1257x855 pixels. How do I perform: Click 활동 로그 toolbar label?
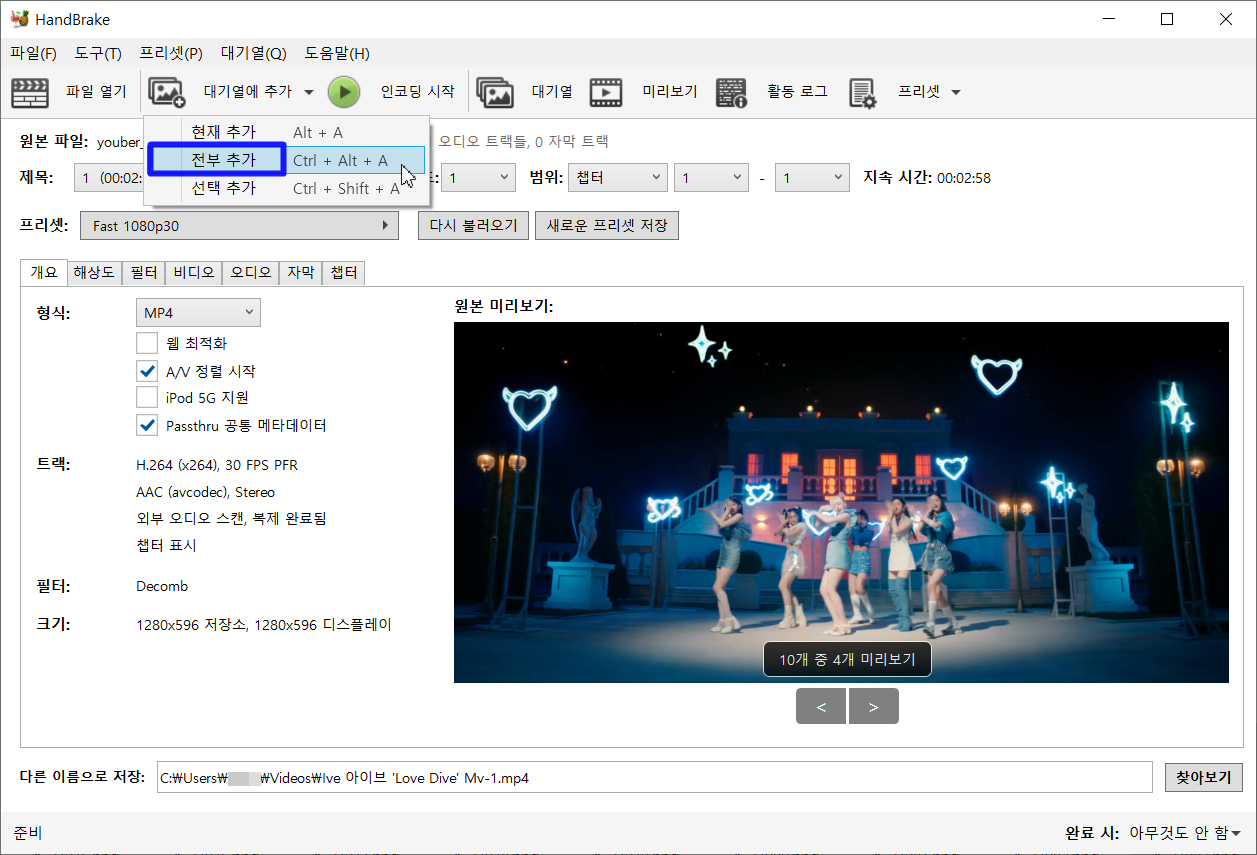[797, 92]
